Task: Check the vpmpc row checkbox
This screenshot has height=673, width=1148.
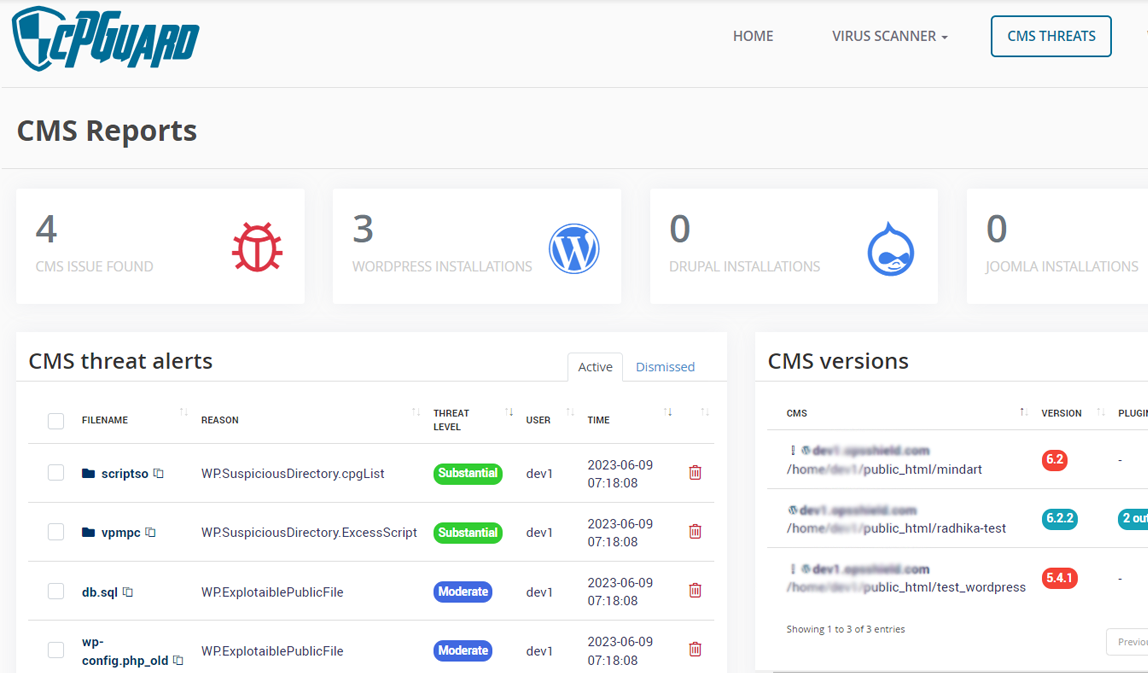Action: pos(56,532)
